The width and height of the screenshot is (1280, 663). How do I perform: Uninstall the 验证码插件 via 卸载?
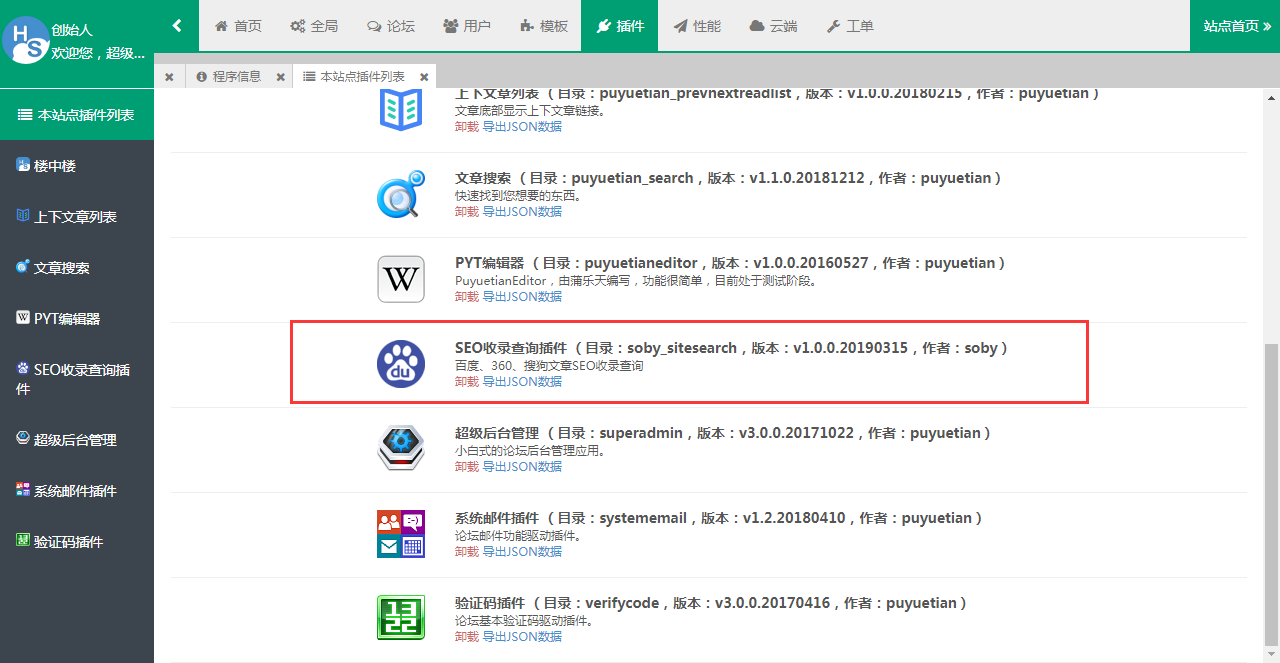[466, 637]
